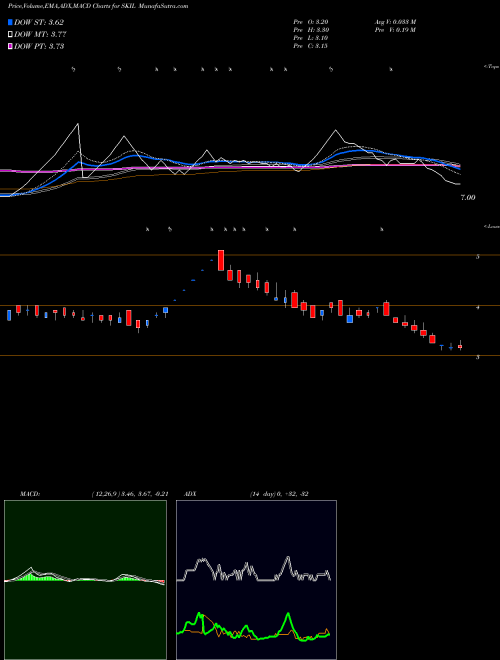
Task: Click the 'MACD:' panel heading
Action: (x=30, y=494)
